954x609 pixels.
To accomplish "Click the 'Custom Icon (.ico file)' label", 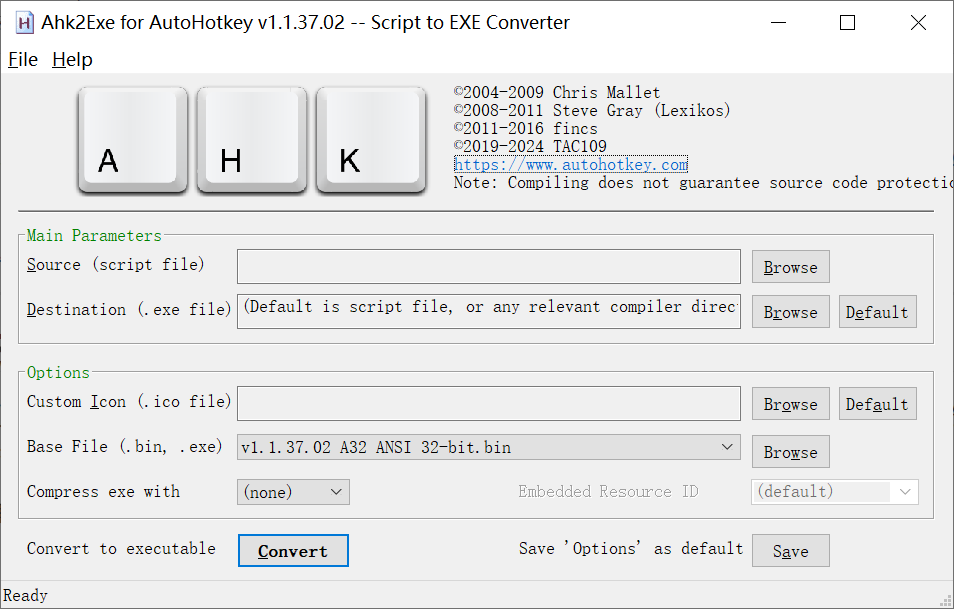I will coord(129,402).
